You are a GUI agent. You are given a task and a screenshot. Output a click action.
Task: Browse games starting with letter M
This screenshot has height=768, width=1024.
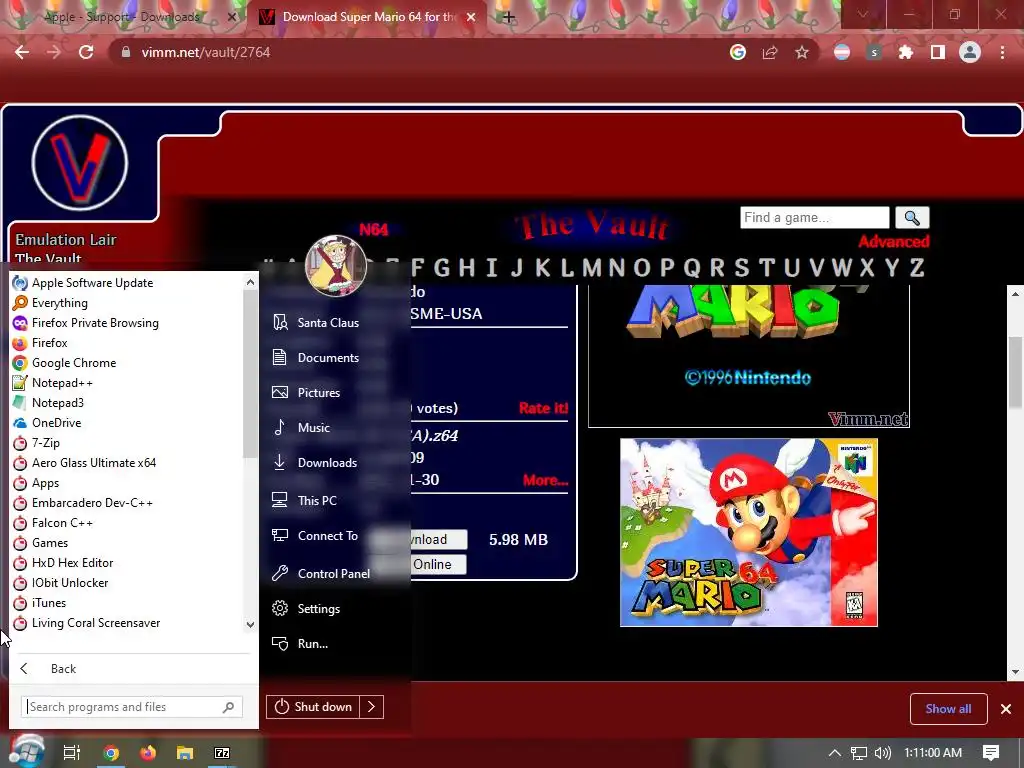point(592,267)
